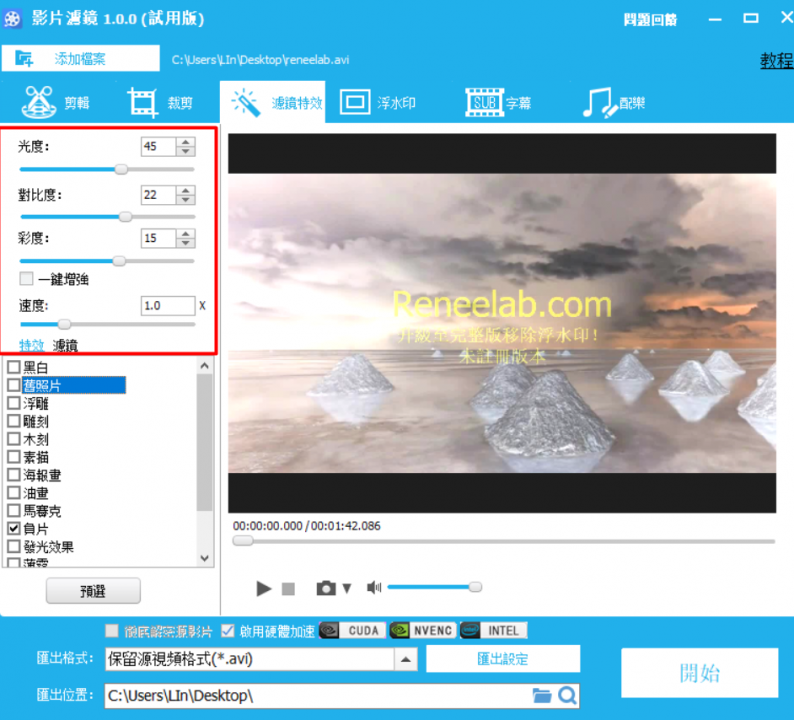Screen dimensions: 794x720
Task: Click the speed slider handle
Action: click(64, 324)
